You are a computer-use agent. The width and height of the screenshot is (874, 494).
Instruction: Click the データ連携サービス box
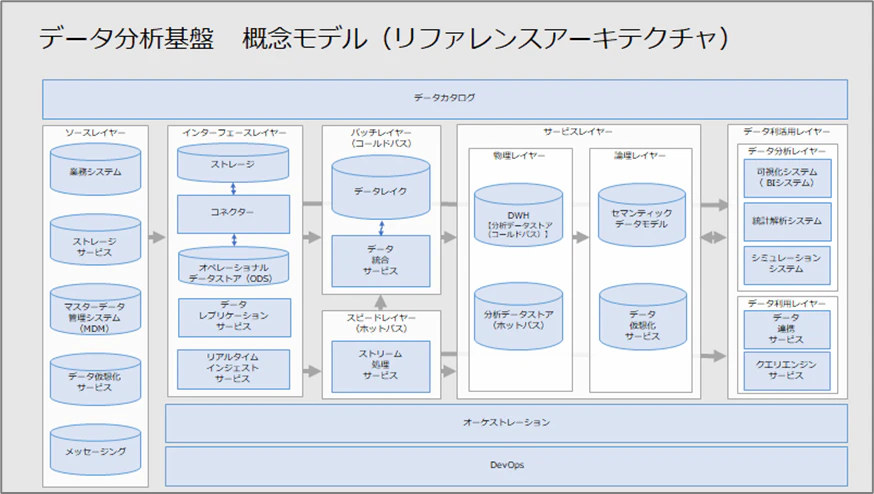tap(786, 329)
